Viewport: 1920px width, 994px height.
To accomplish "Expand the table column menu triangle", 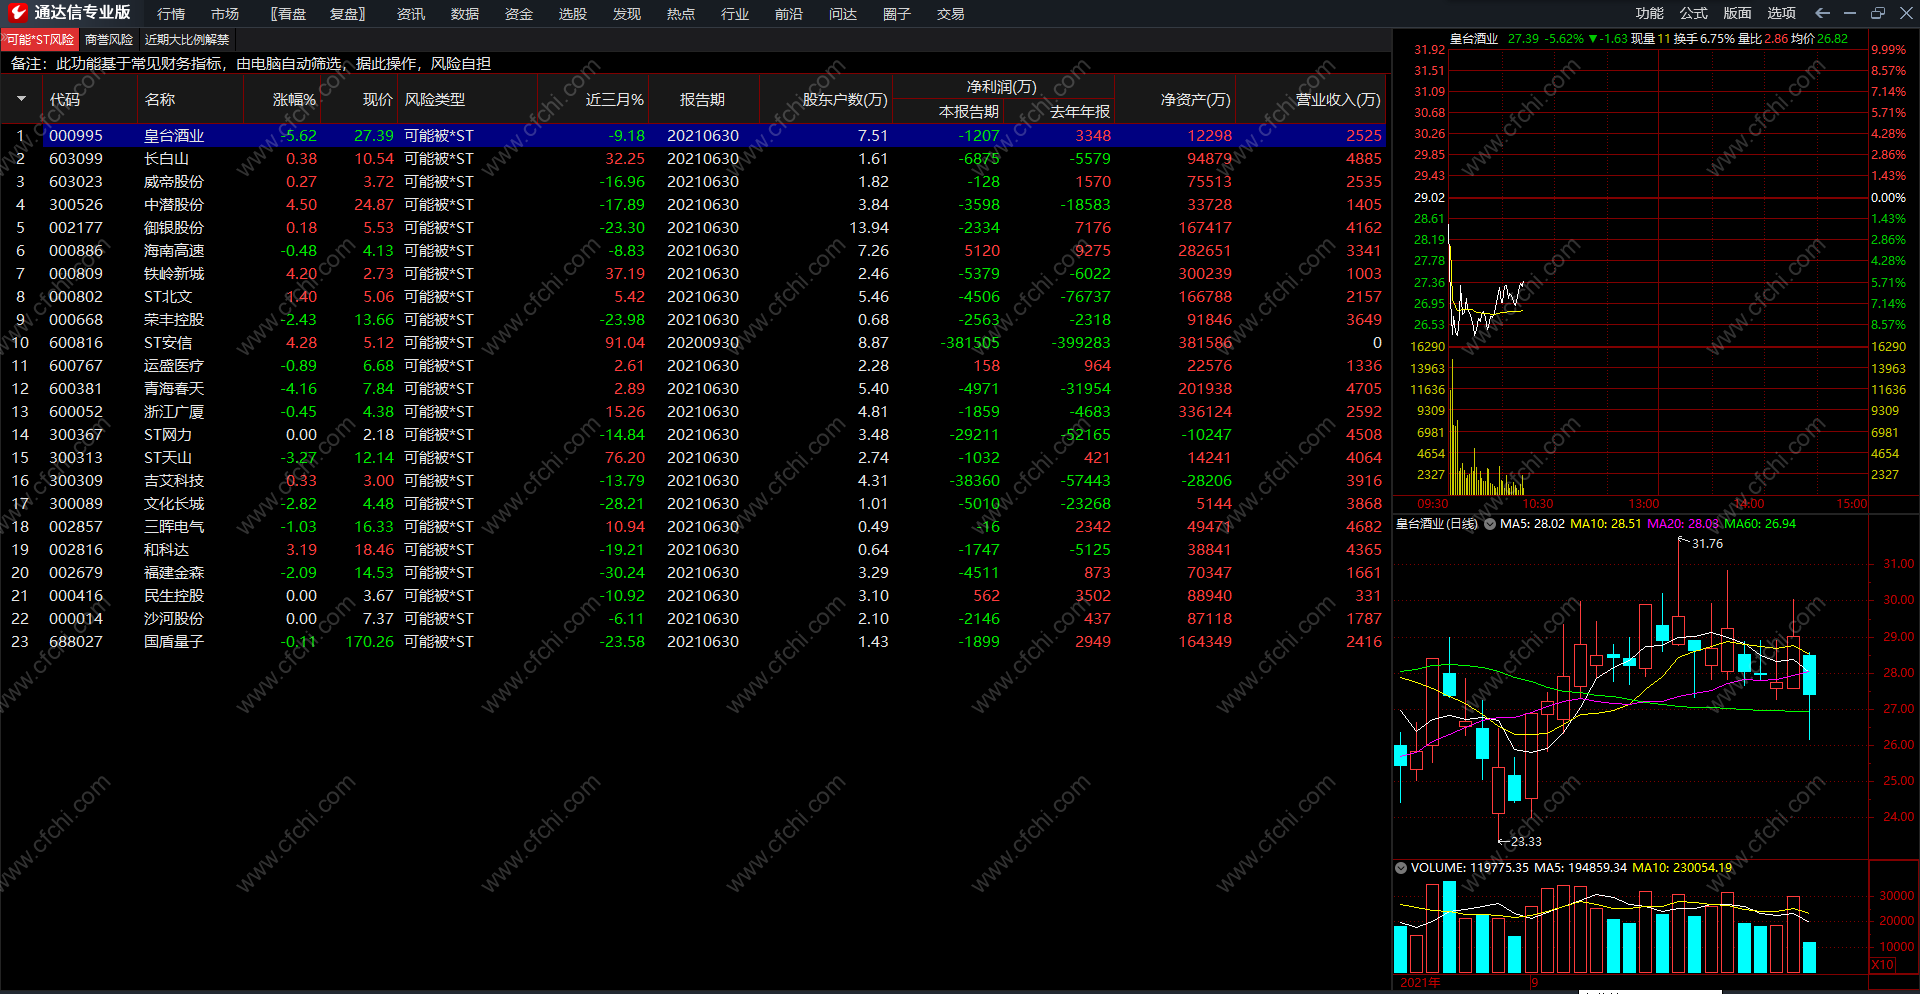I will [x=21, y=99].
